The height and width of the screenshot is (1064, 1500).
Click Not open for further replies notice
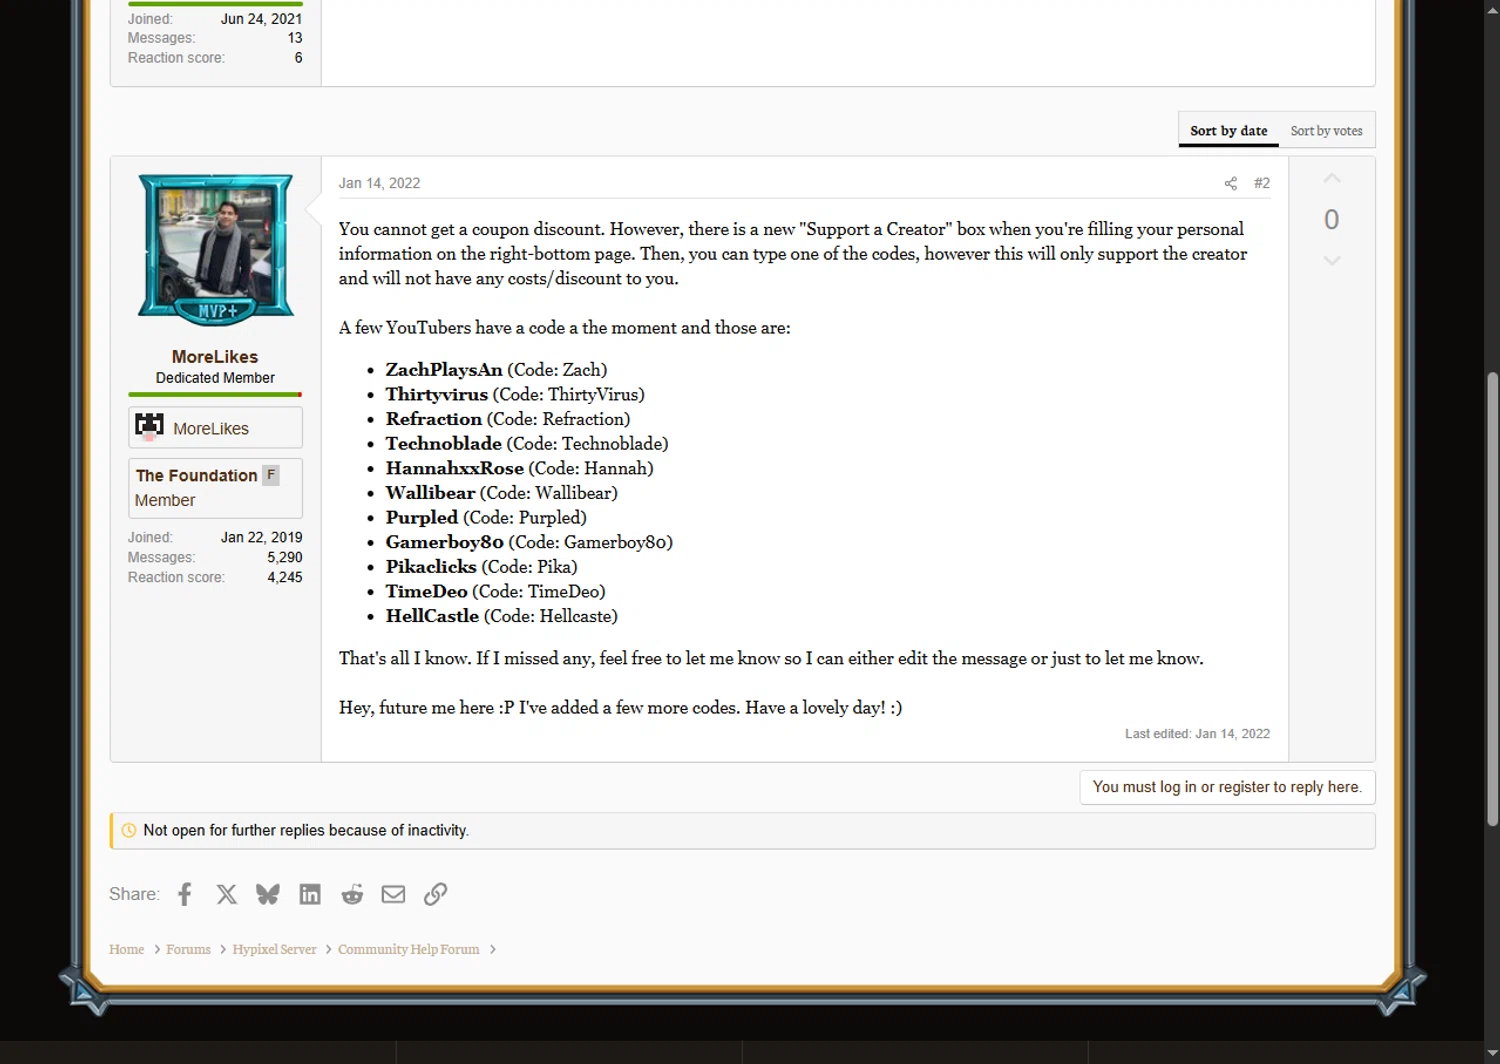click(x=743, y=831)
